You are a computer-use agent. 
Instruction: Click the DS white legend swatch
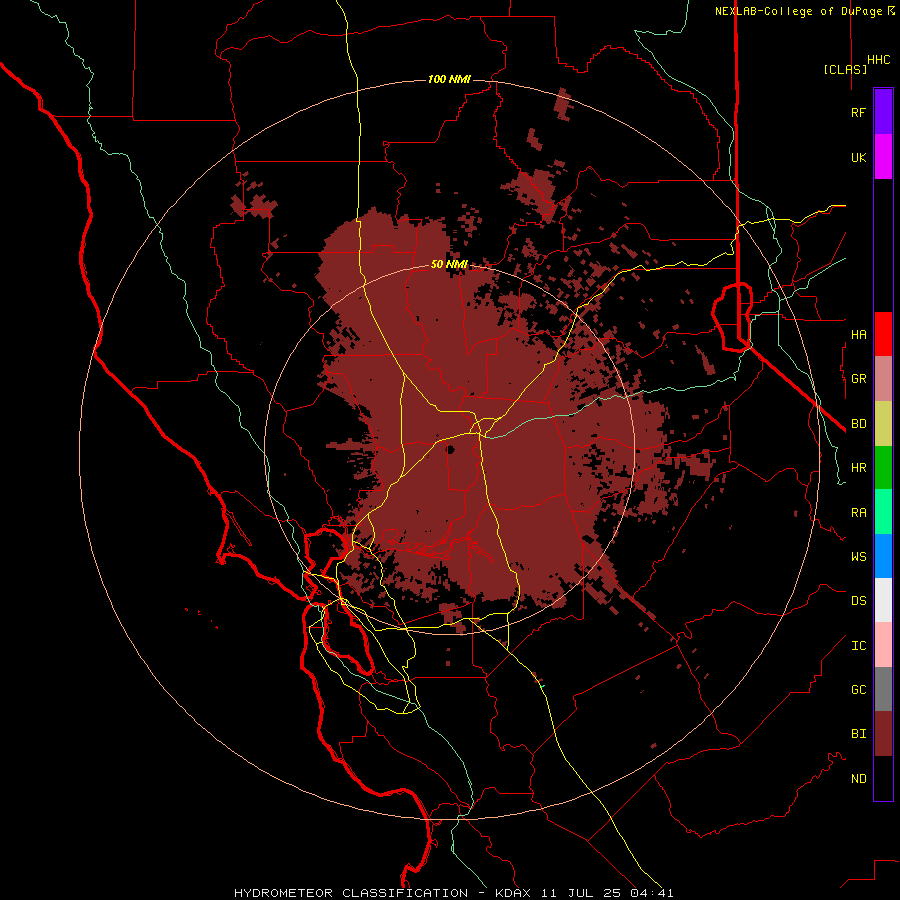(x=883, y=600)
